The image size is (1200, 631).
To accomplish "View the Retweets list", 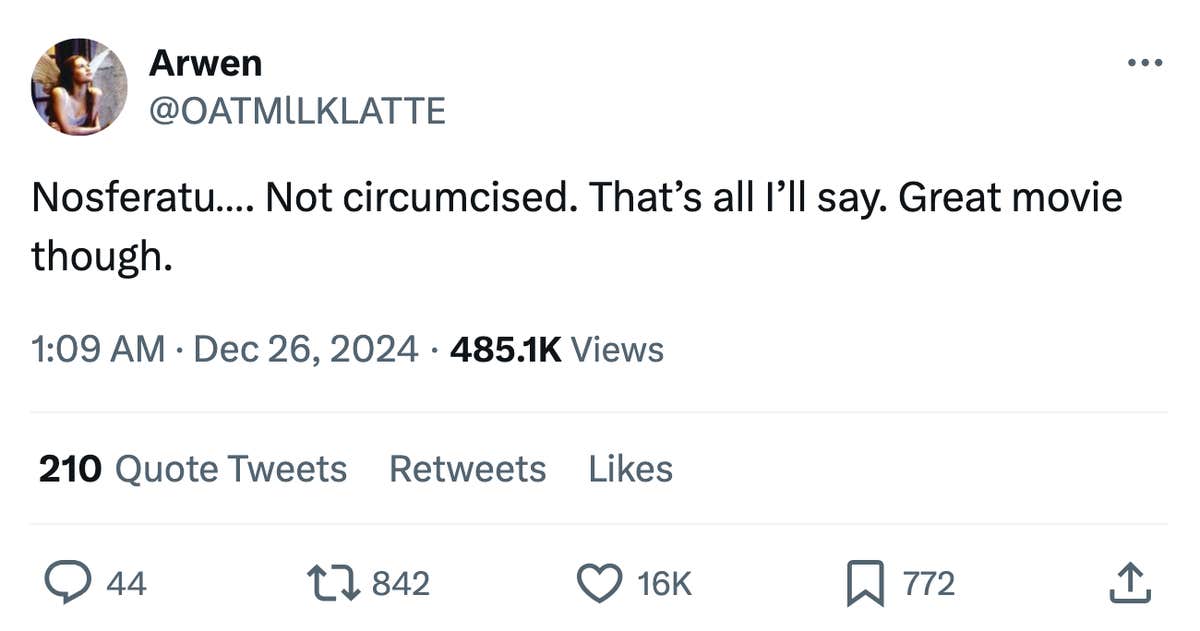I will (467, 469).
